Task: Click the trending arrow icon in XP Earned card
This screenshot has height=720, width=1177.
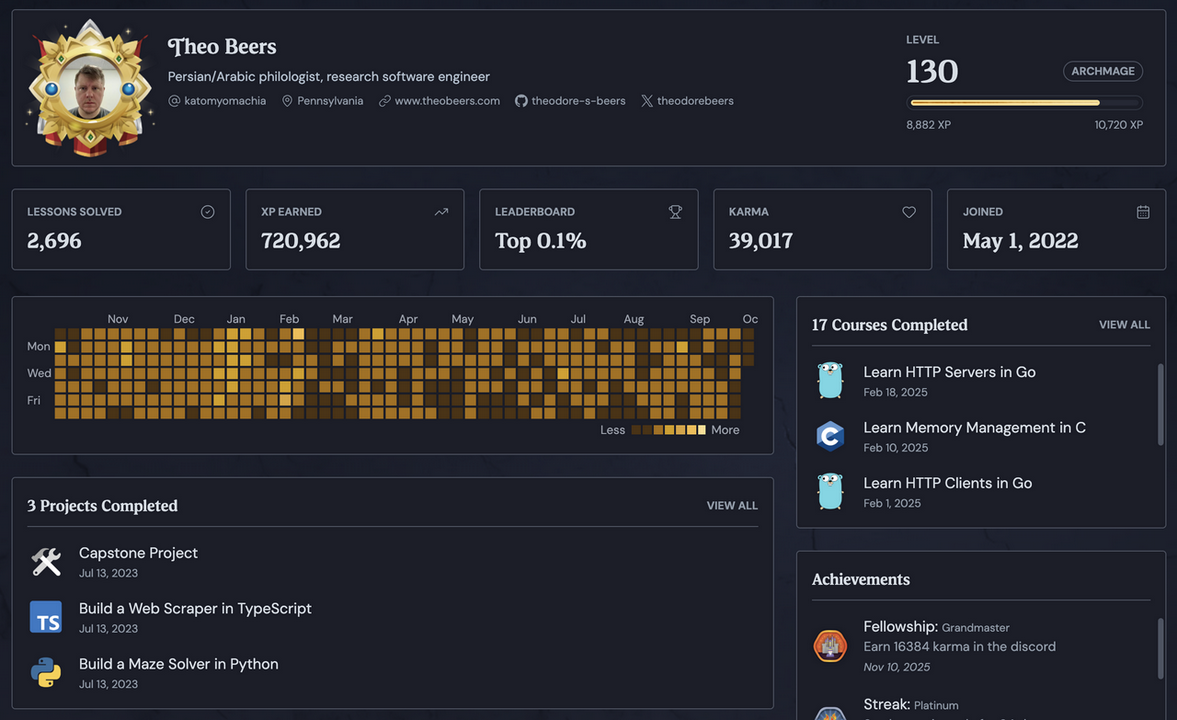Action: tap(441, 212)
